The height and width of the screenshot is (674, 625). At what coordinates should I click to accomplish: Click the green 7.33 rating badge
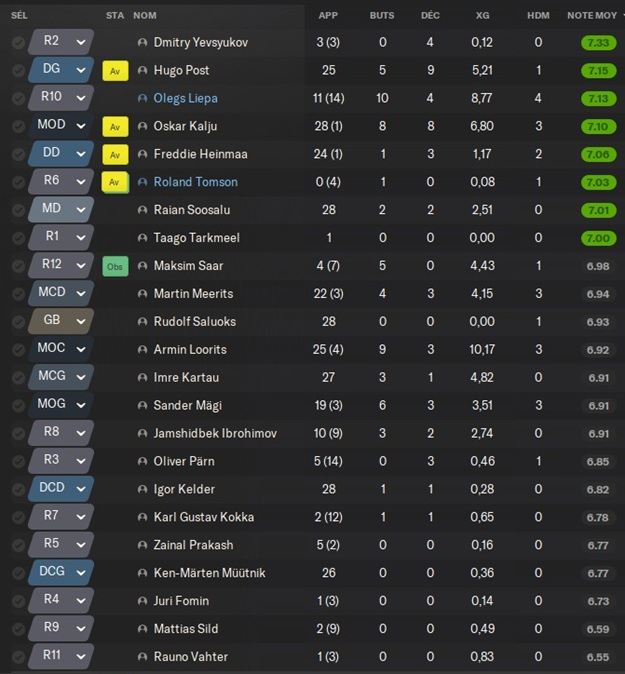click(x=597, y=43)
